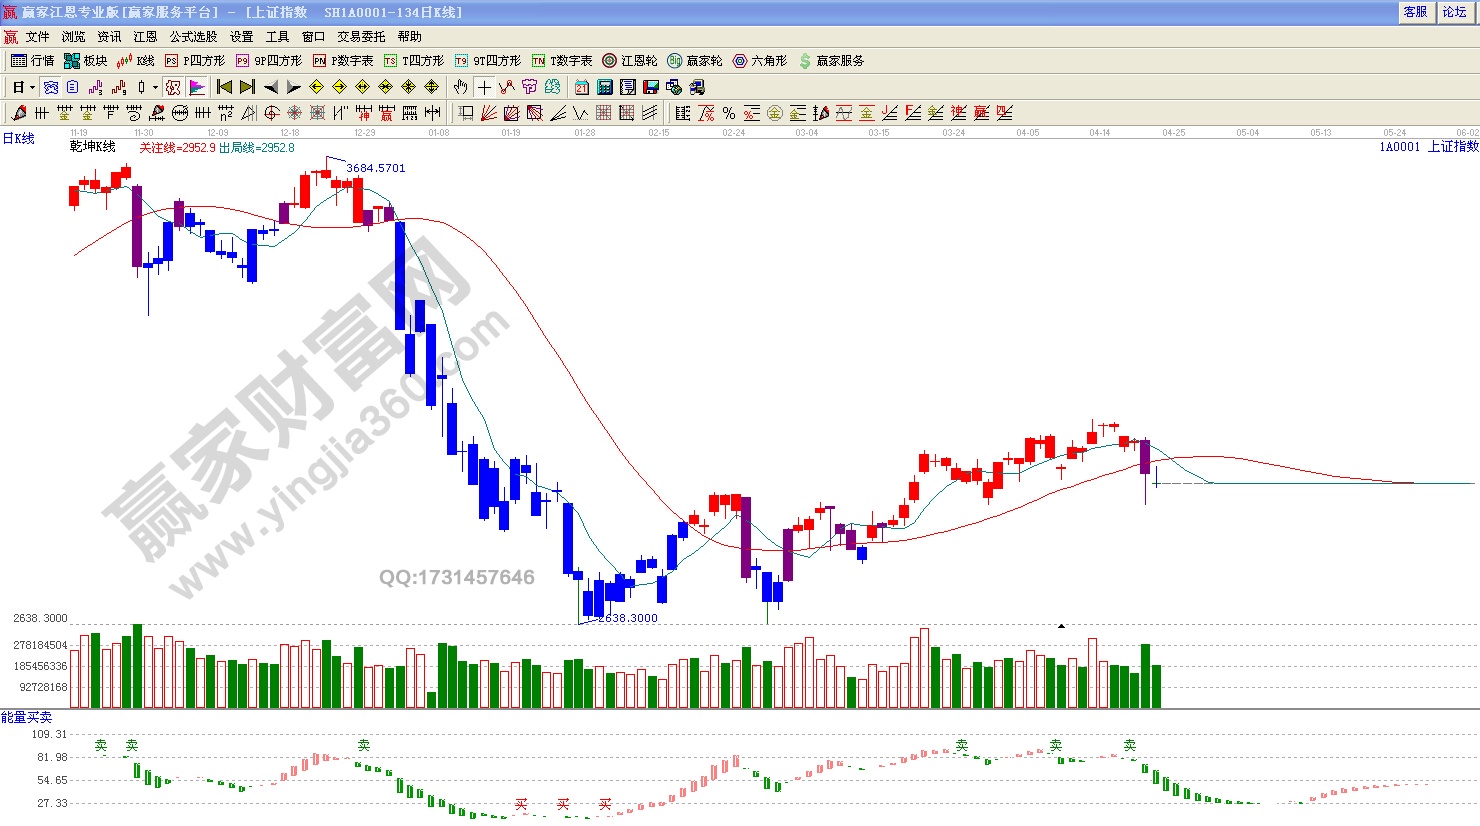Expand the 日 period dropdown arrow

(x=32, y=87)
